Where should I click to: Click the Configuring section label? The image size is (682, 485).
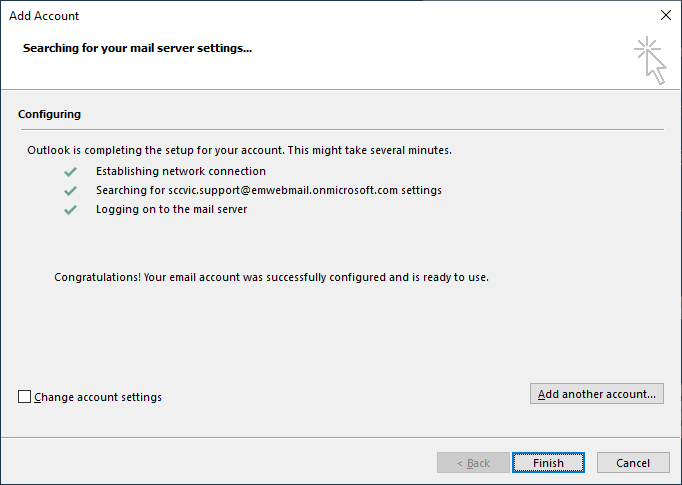(x=49, y=115)
